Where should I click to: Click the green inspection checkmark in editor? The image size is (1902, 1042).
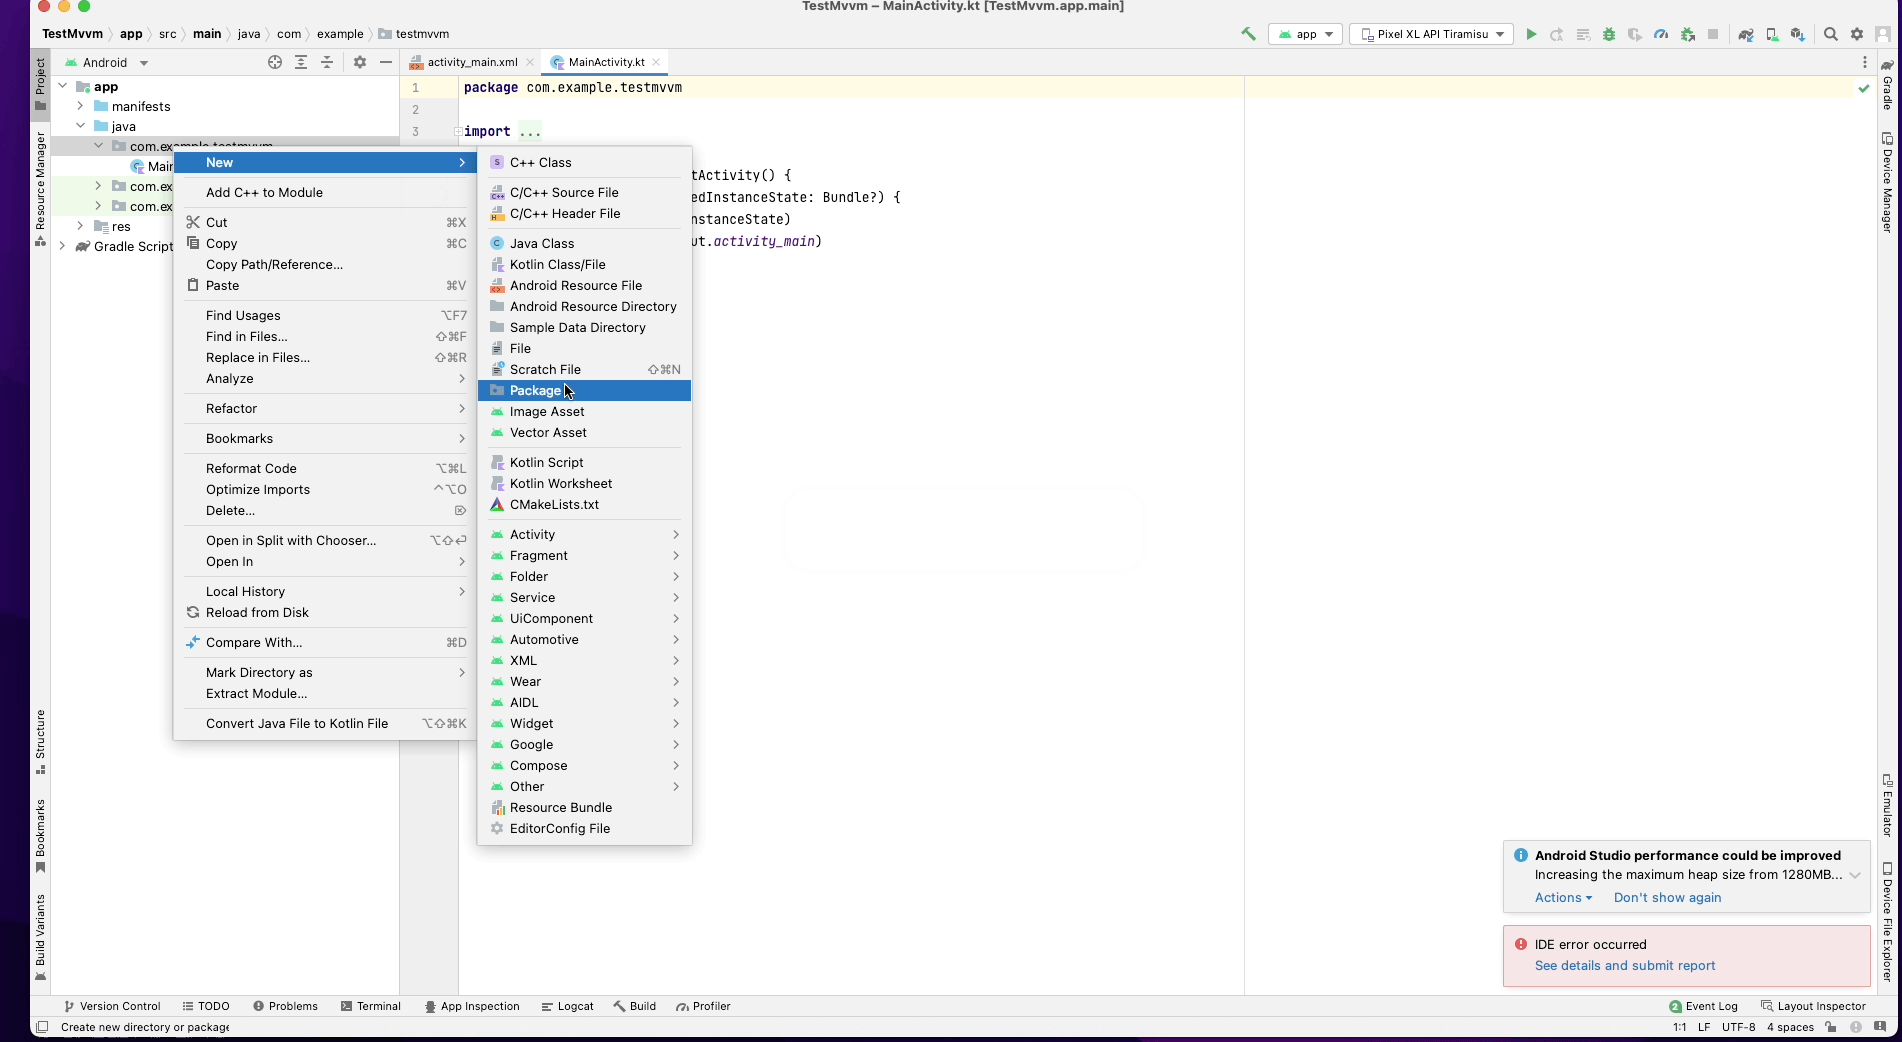tap(1864, 88)
